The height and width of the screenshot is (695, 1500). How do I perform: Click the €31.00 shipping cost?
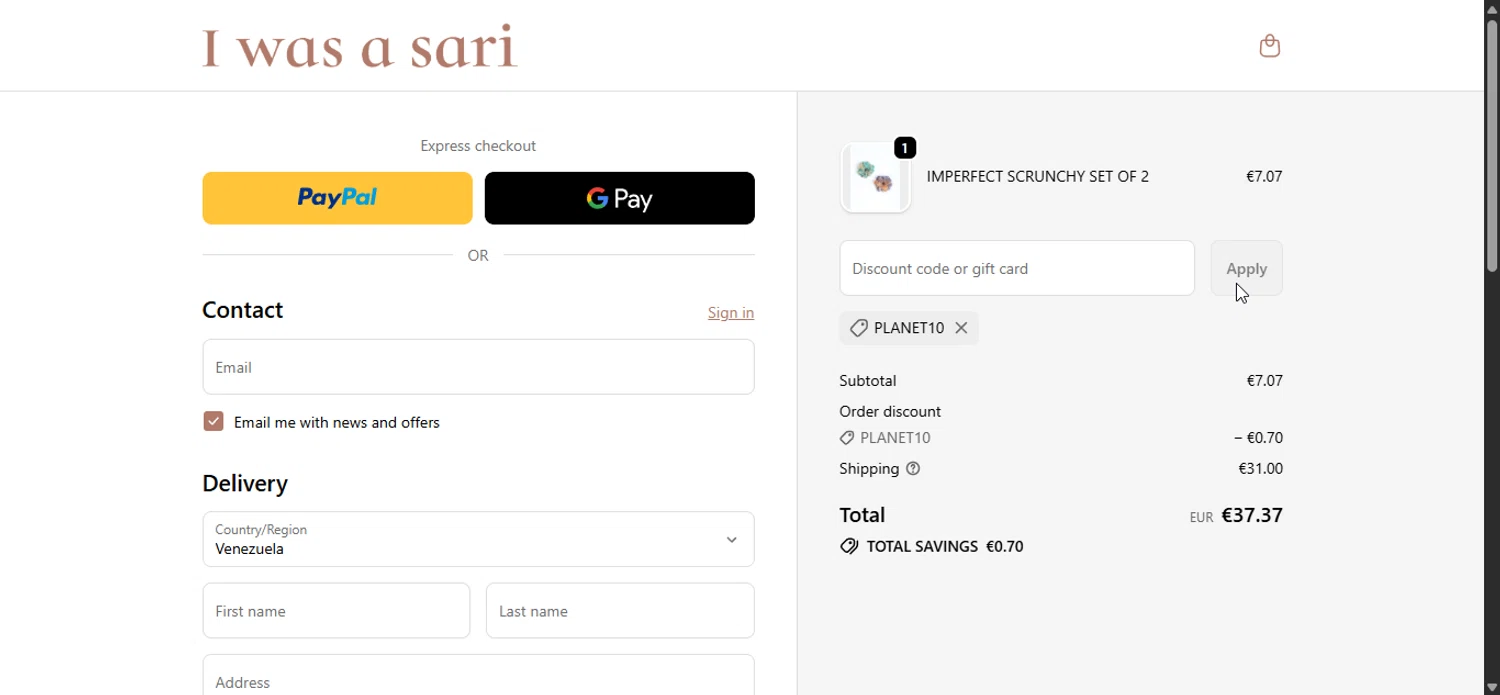click(x=1260, y=468)
